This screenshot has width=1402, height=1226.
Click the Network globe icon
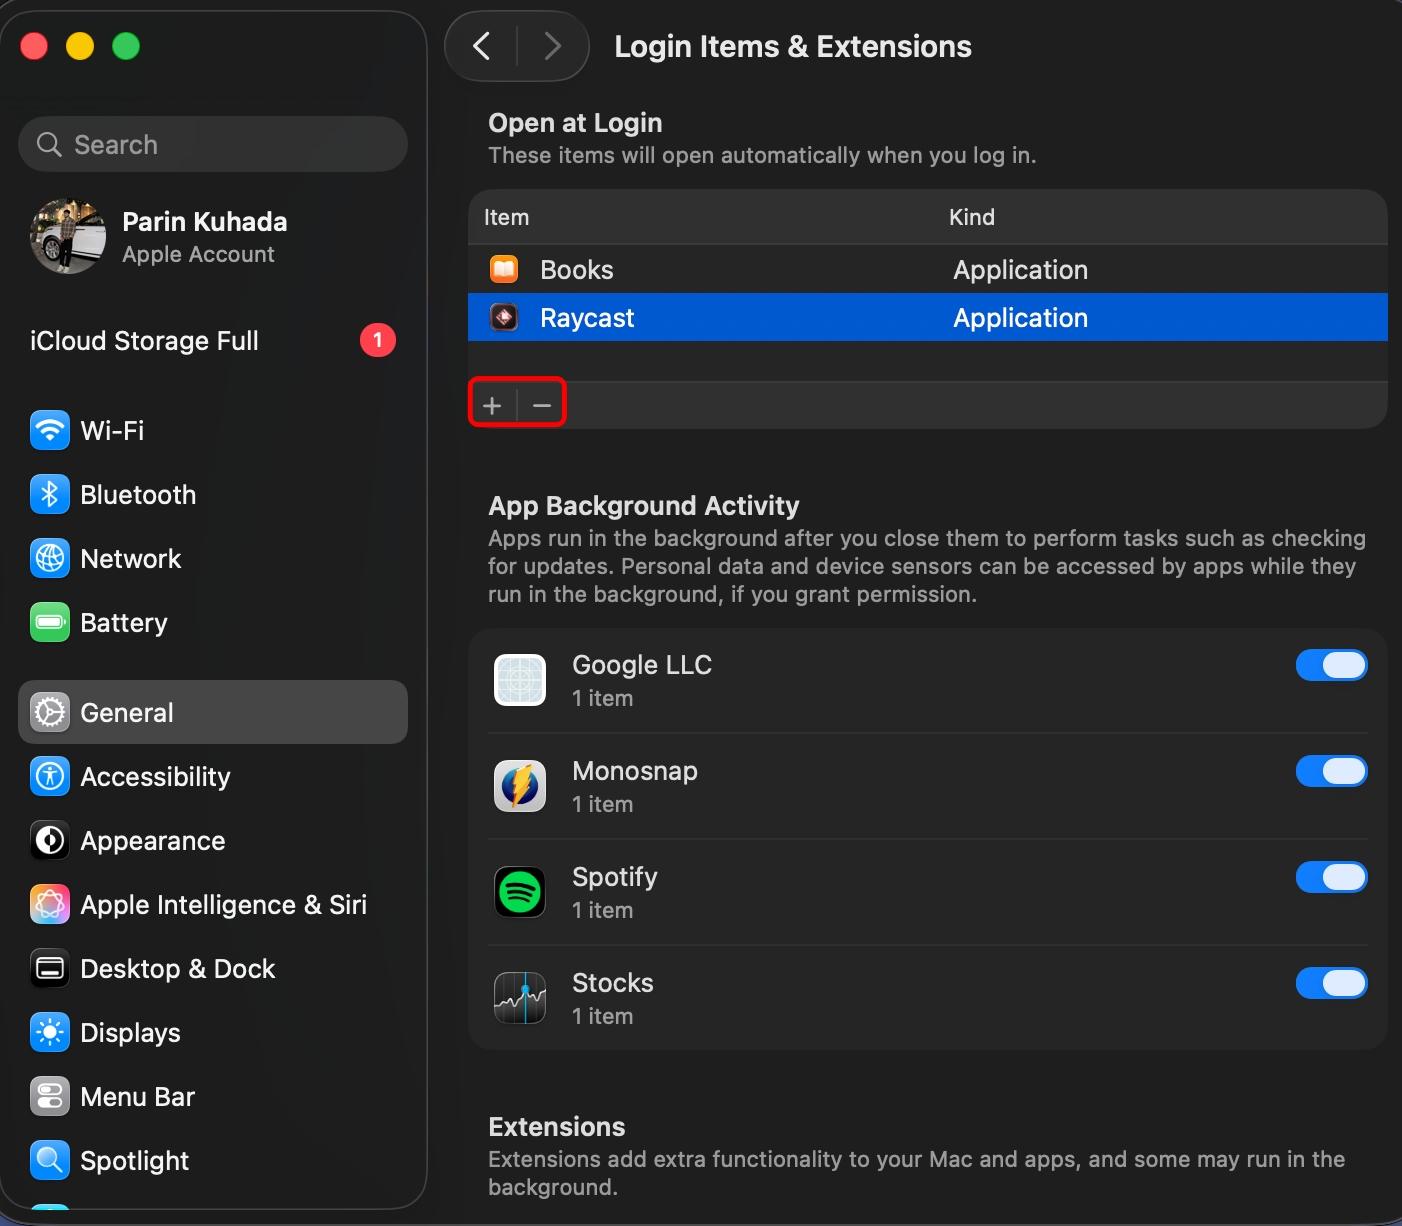click(x=50, y=559)
